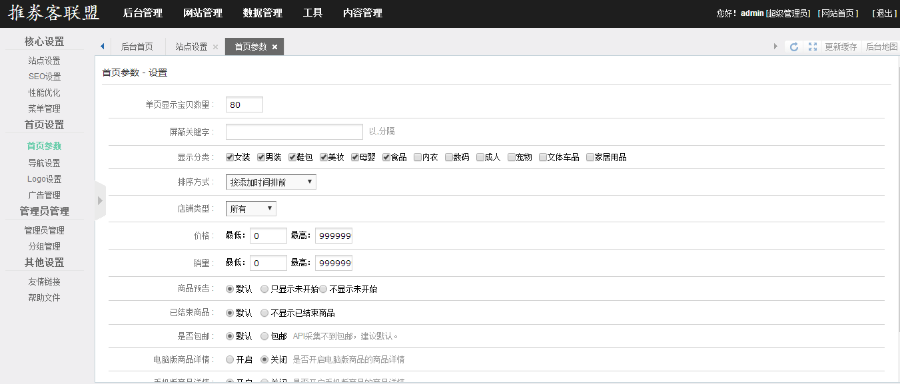Screen dimensions: 900x384
Task: Focus the 价格 最低 input field
Action: [268, 236]
